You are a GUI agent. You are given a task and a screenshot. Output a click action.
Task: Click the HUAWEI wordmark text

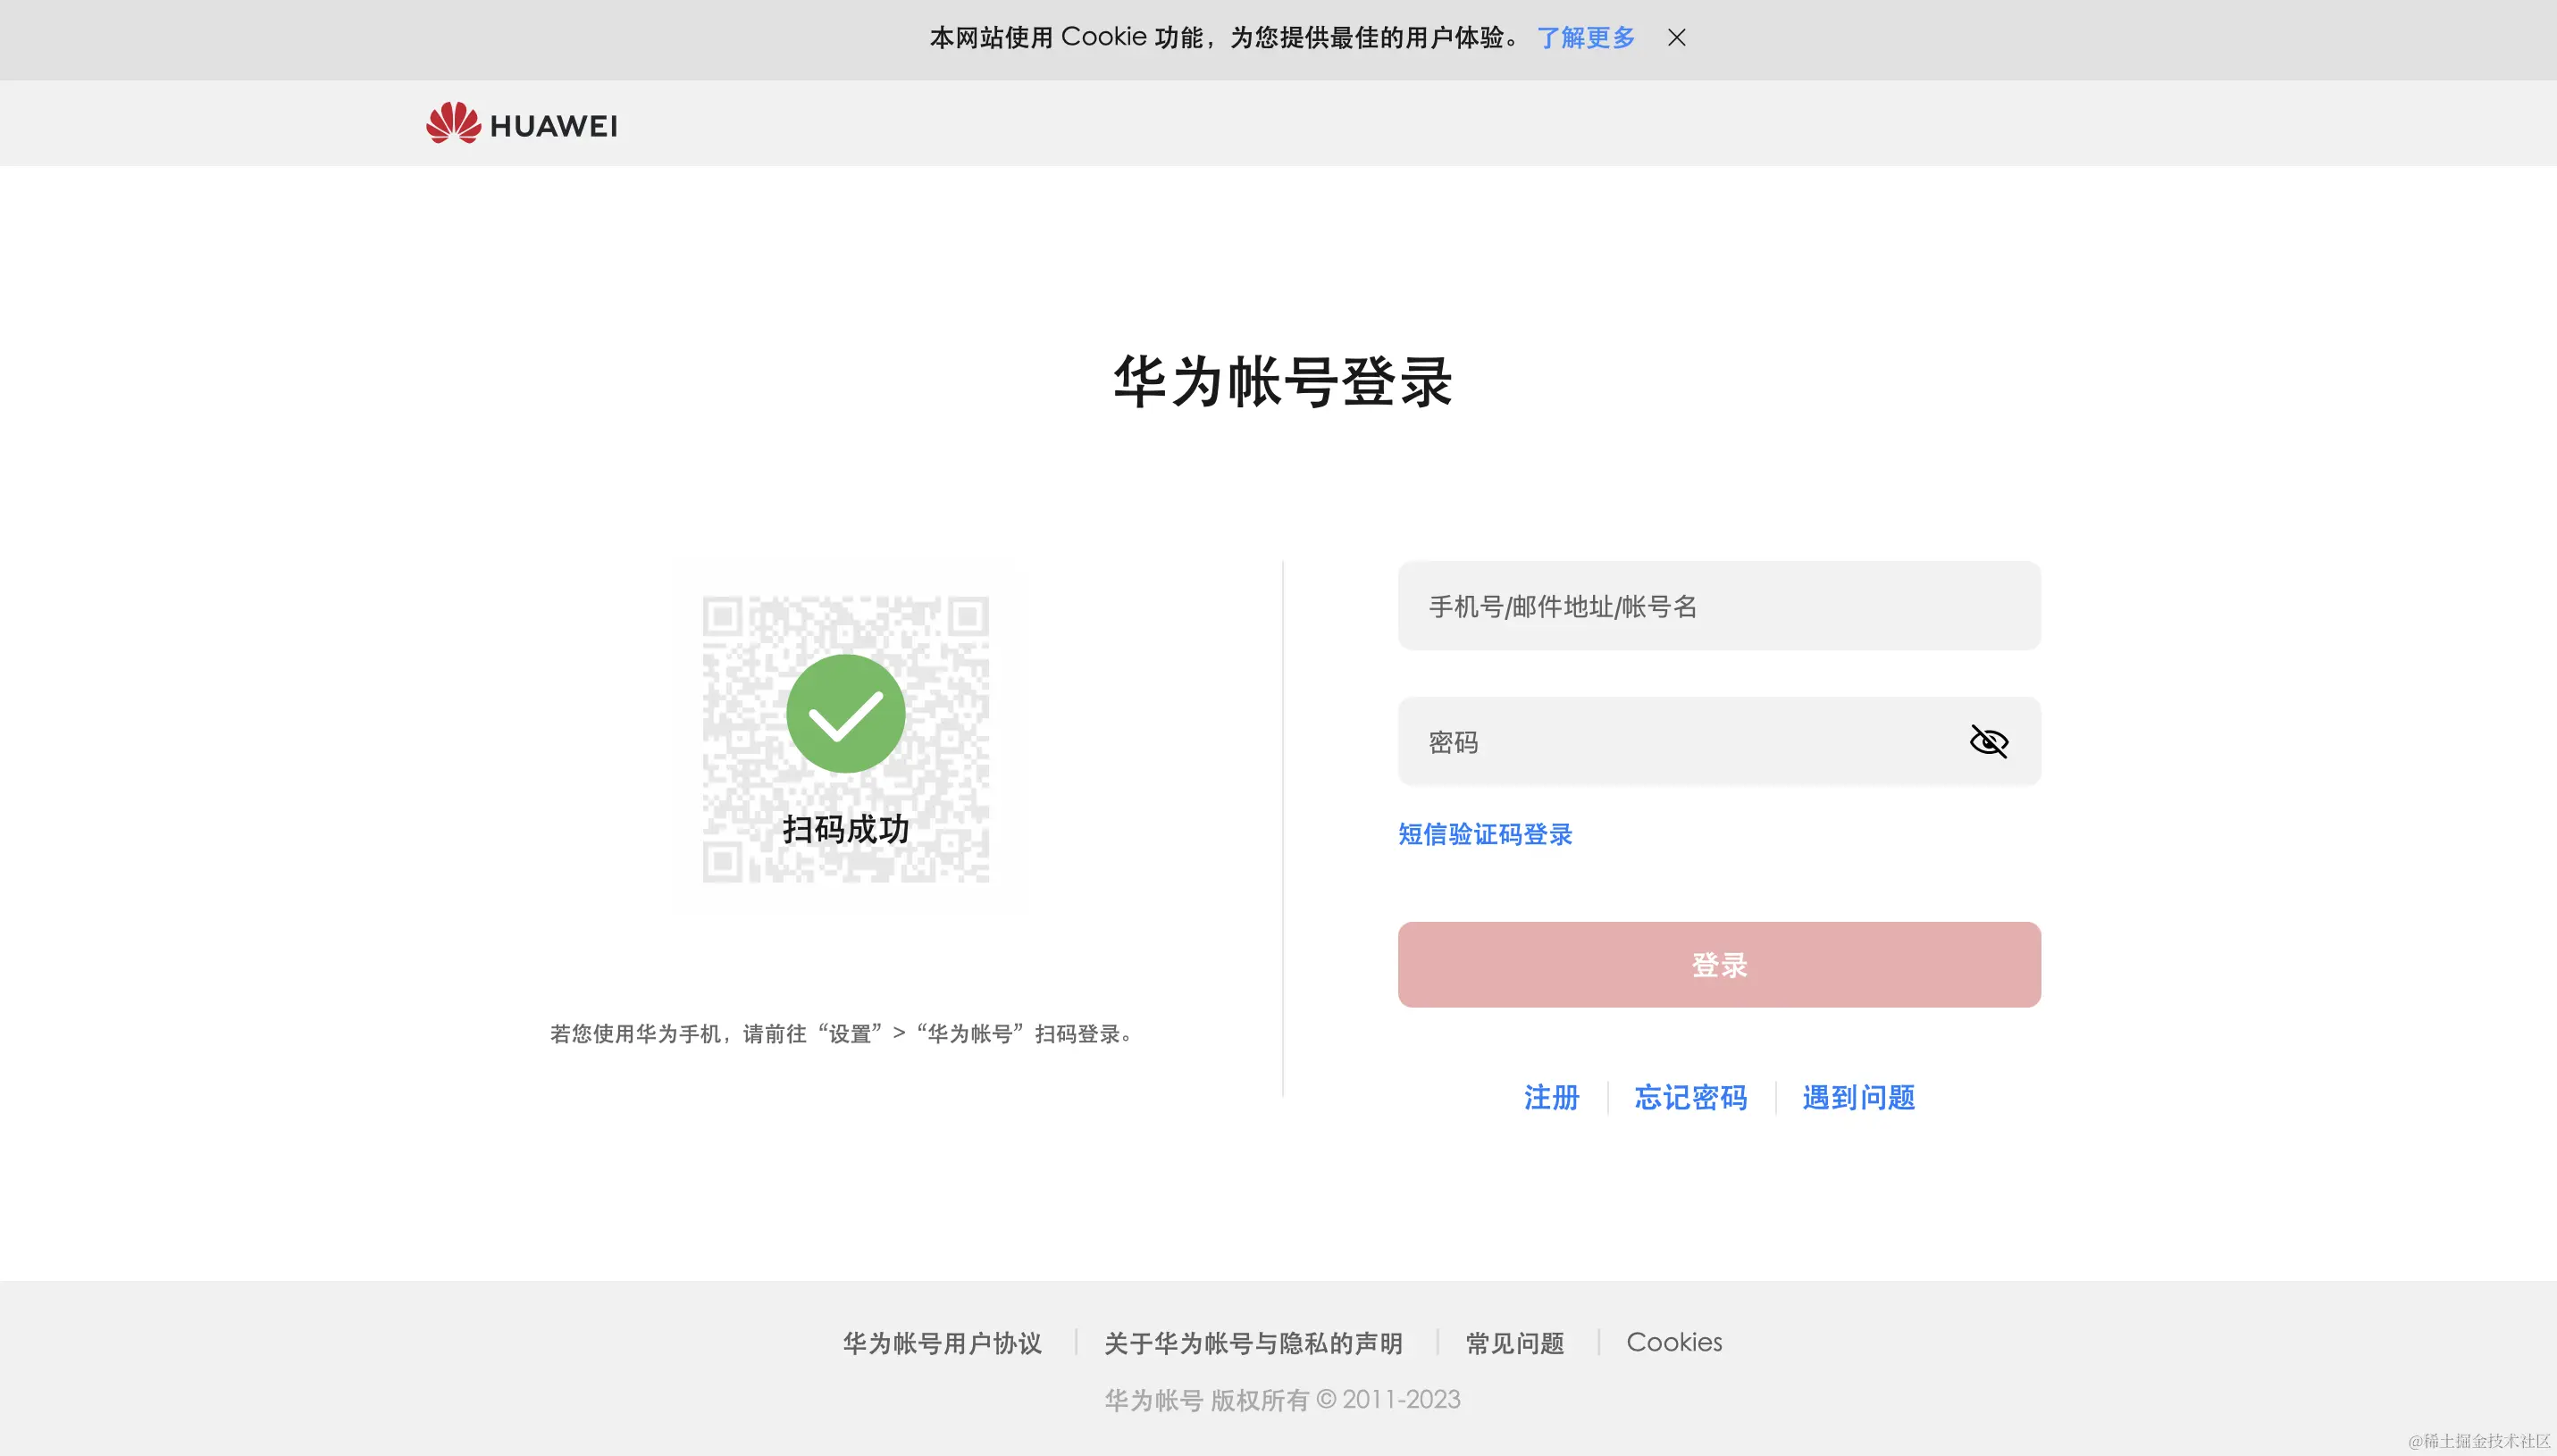pos(553,126)
